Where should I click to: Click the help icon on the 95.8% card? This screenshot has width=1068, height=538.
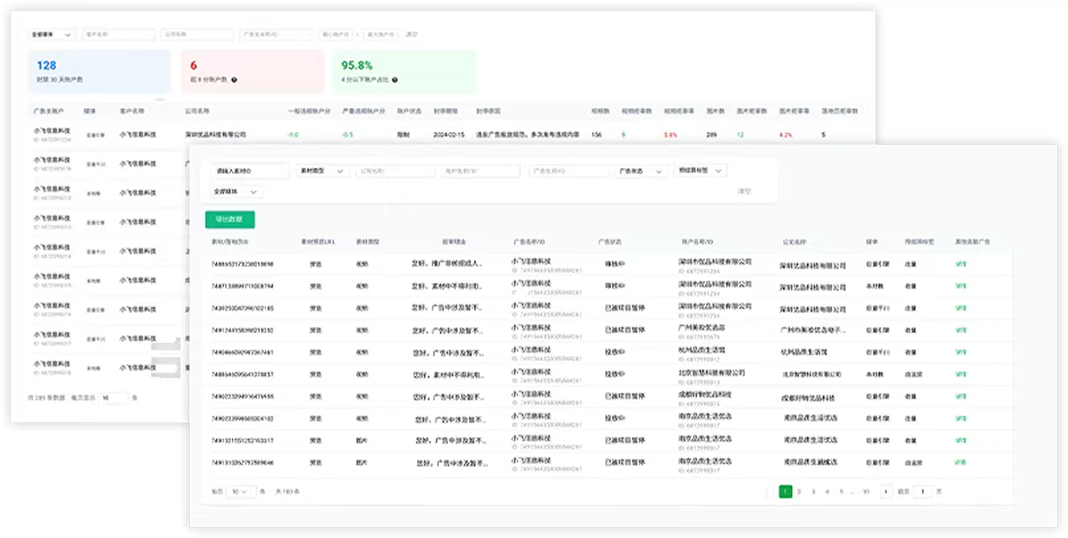pyautogui.click(x=394, y=80)
